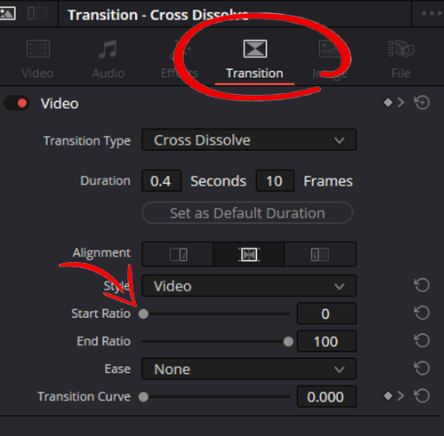Select center on edit alignment

click(x=249, y=255)
